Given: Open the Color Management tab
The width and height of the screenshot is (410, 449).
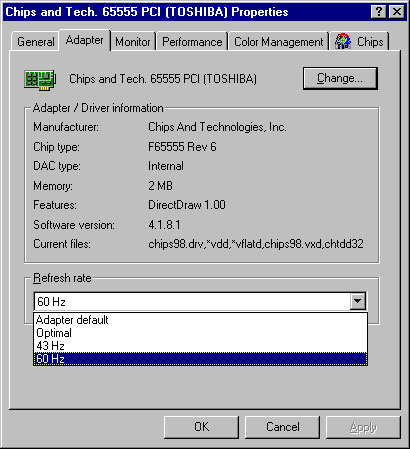Looking at the screenshot, I should 279,42.
